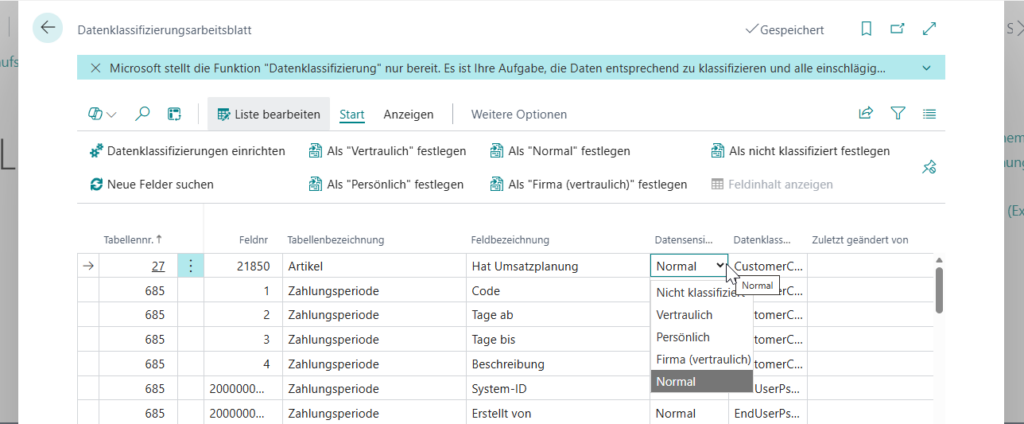
Task: Open the Datensensibilität Normal dropdown
Action: (689, 266)
